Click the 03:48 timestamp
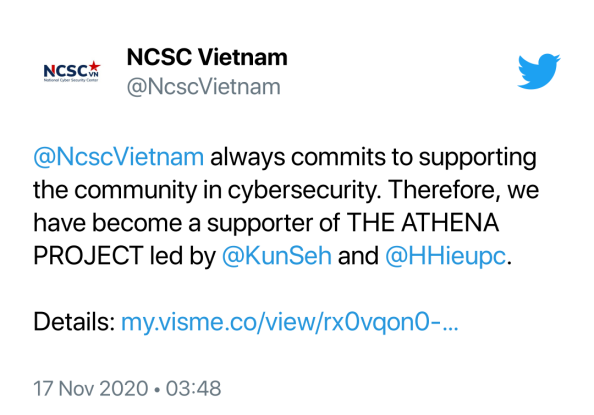594x415 pixels. click(193, 388)
